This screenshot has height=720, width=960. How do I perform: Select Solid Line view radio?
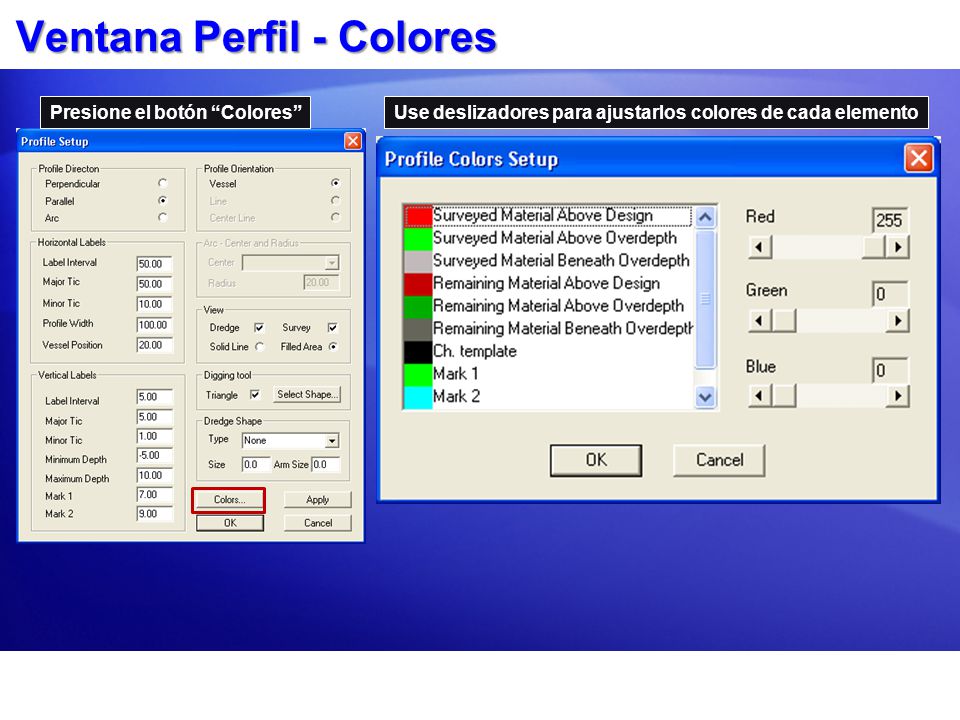tap(260, 347)
